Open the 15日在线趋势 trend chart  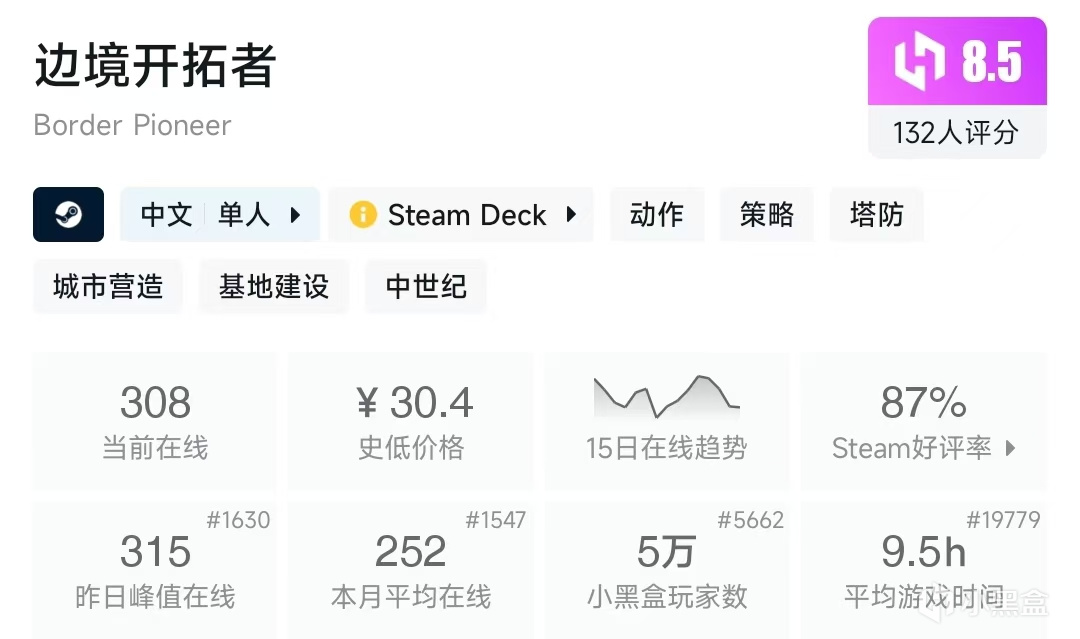(666, 420)
